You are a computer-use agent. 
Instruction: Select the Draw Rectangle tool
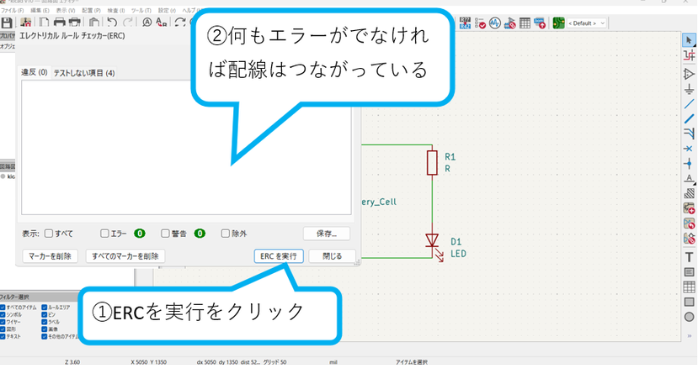tap(689, 302)
